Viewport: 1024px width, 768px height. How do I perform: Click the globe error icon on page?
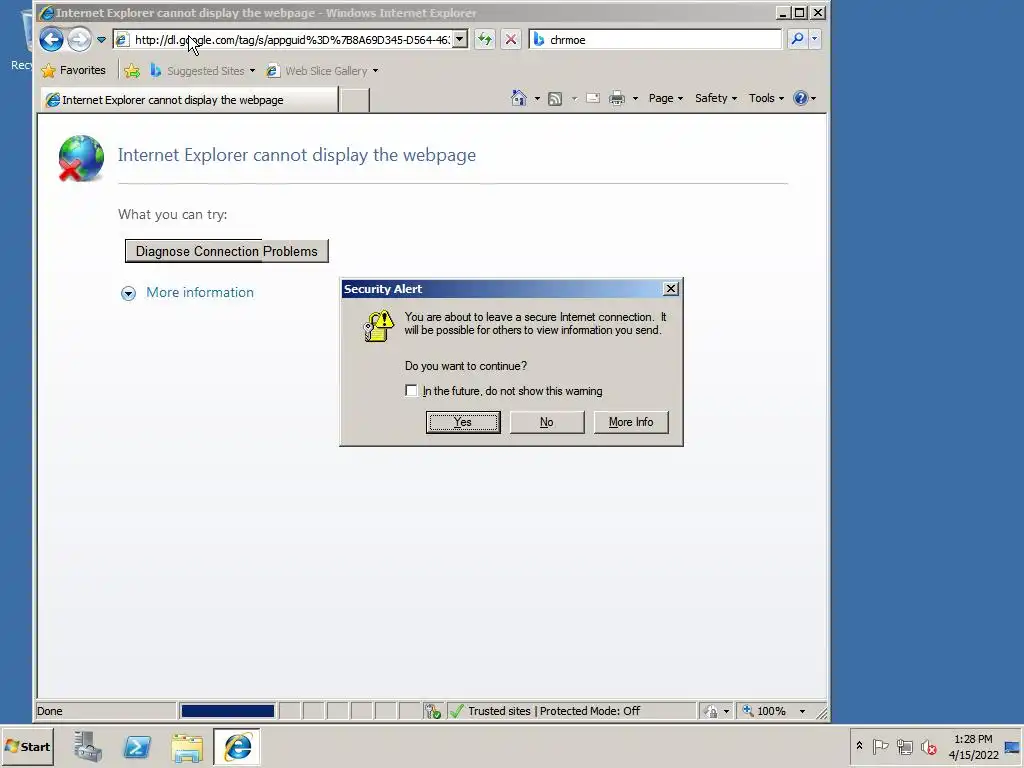81,158
